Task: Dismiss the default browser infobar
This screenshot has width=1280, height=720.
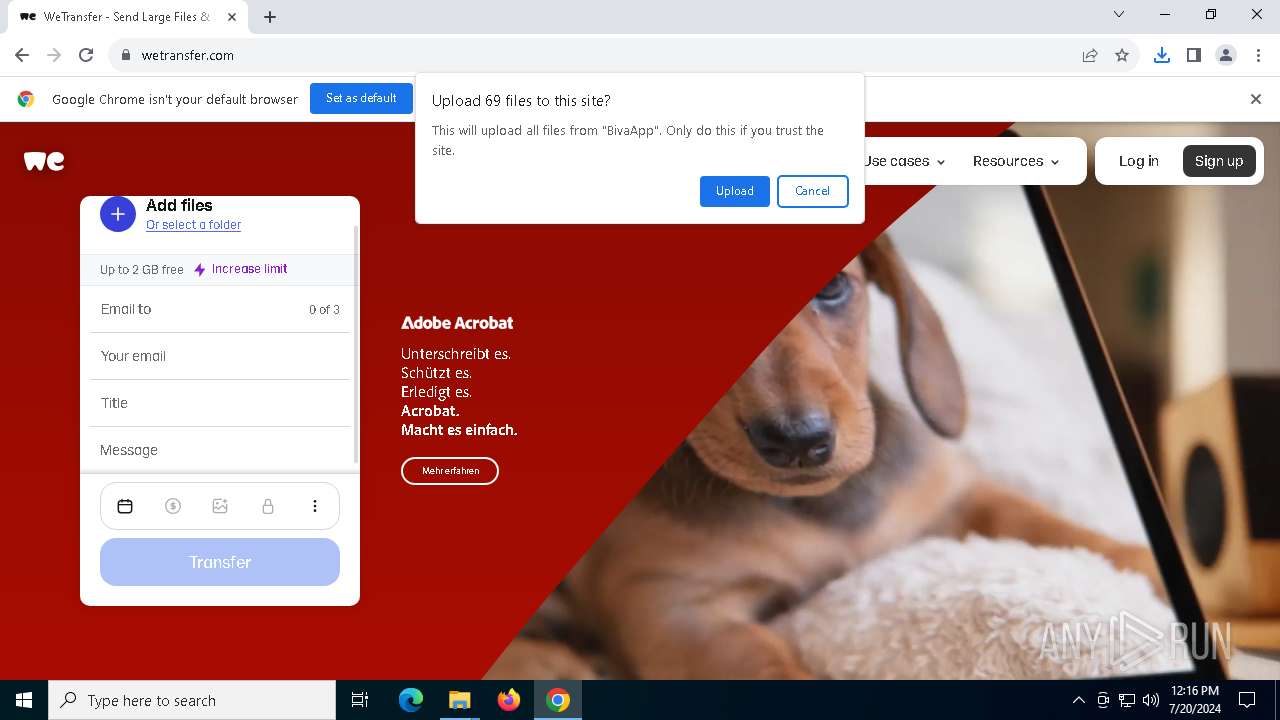Action: tap(1256, 99)
